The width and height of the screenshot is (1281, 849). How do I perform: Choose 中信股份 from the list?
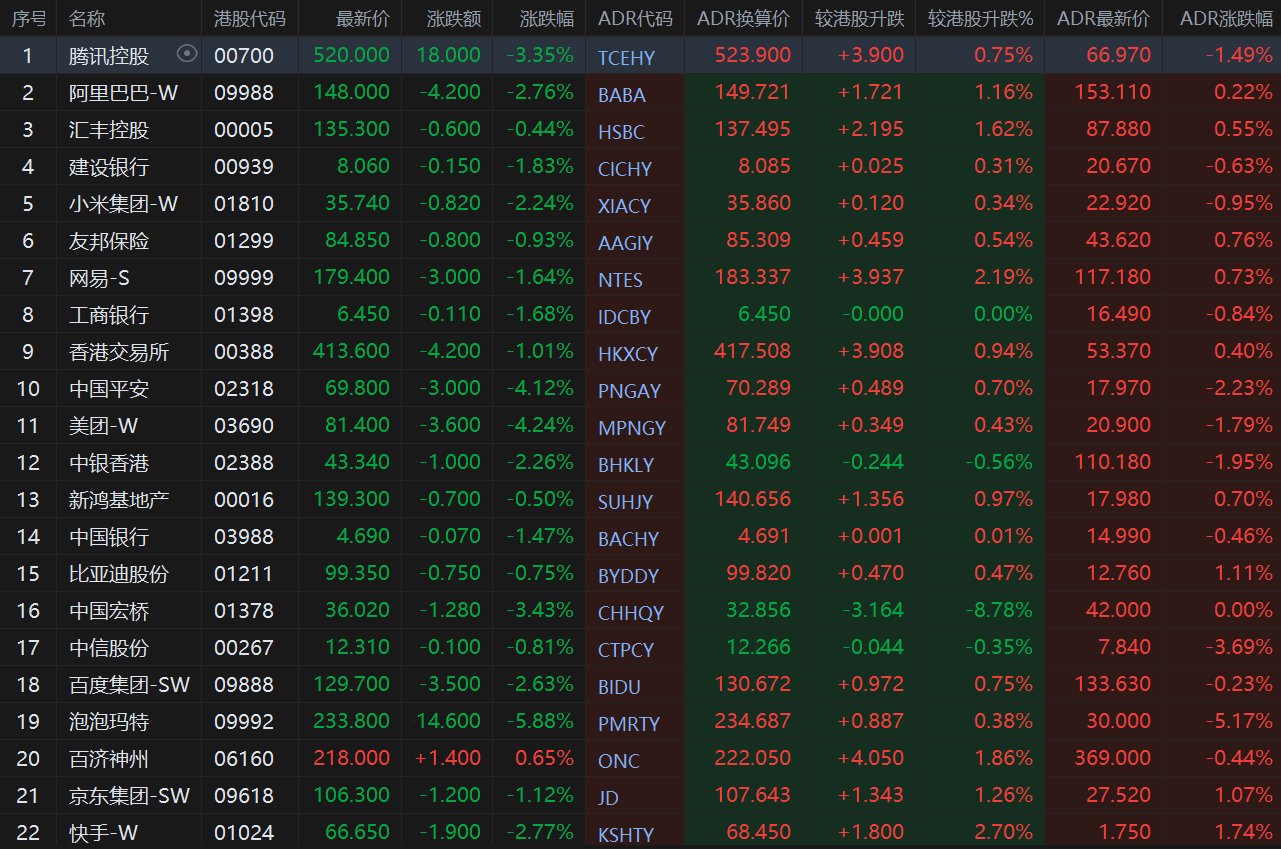[x=109, y=648]
